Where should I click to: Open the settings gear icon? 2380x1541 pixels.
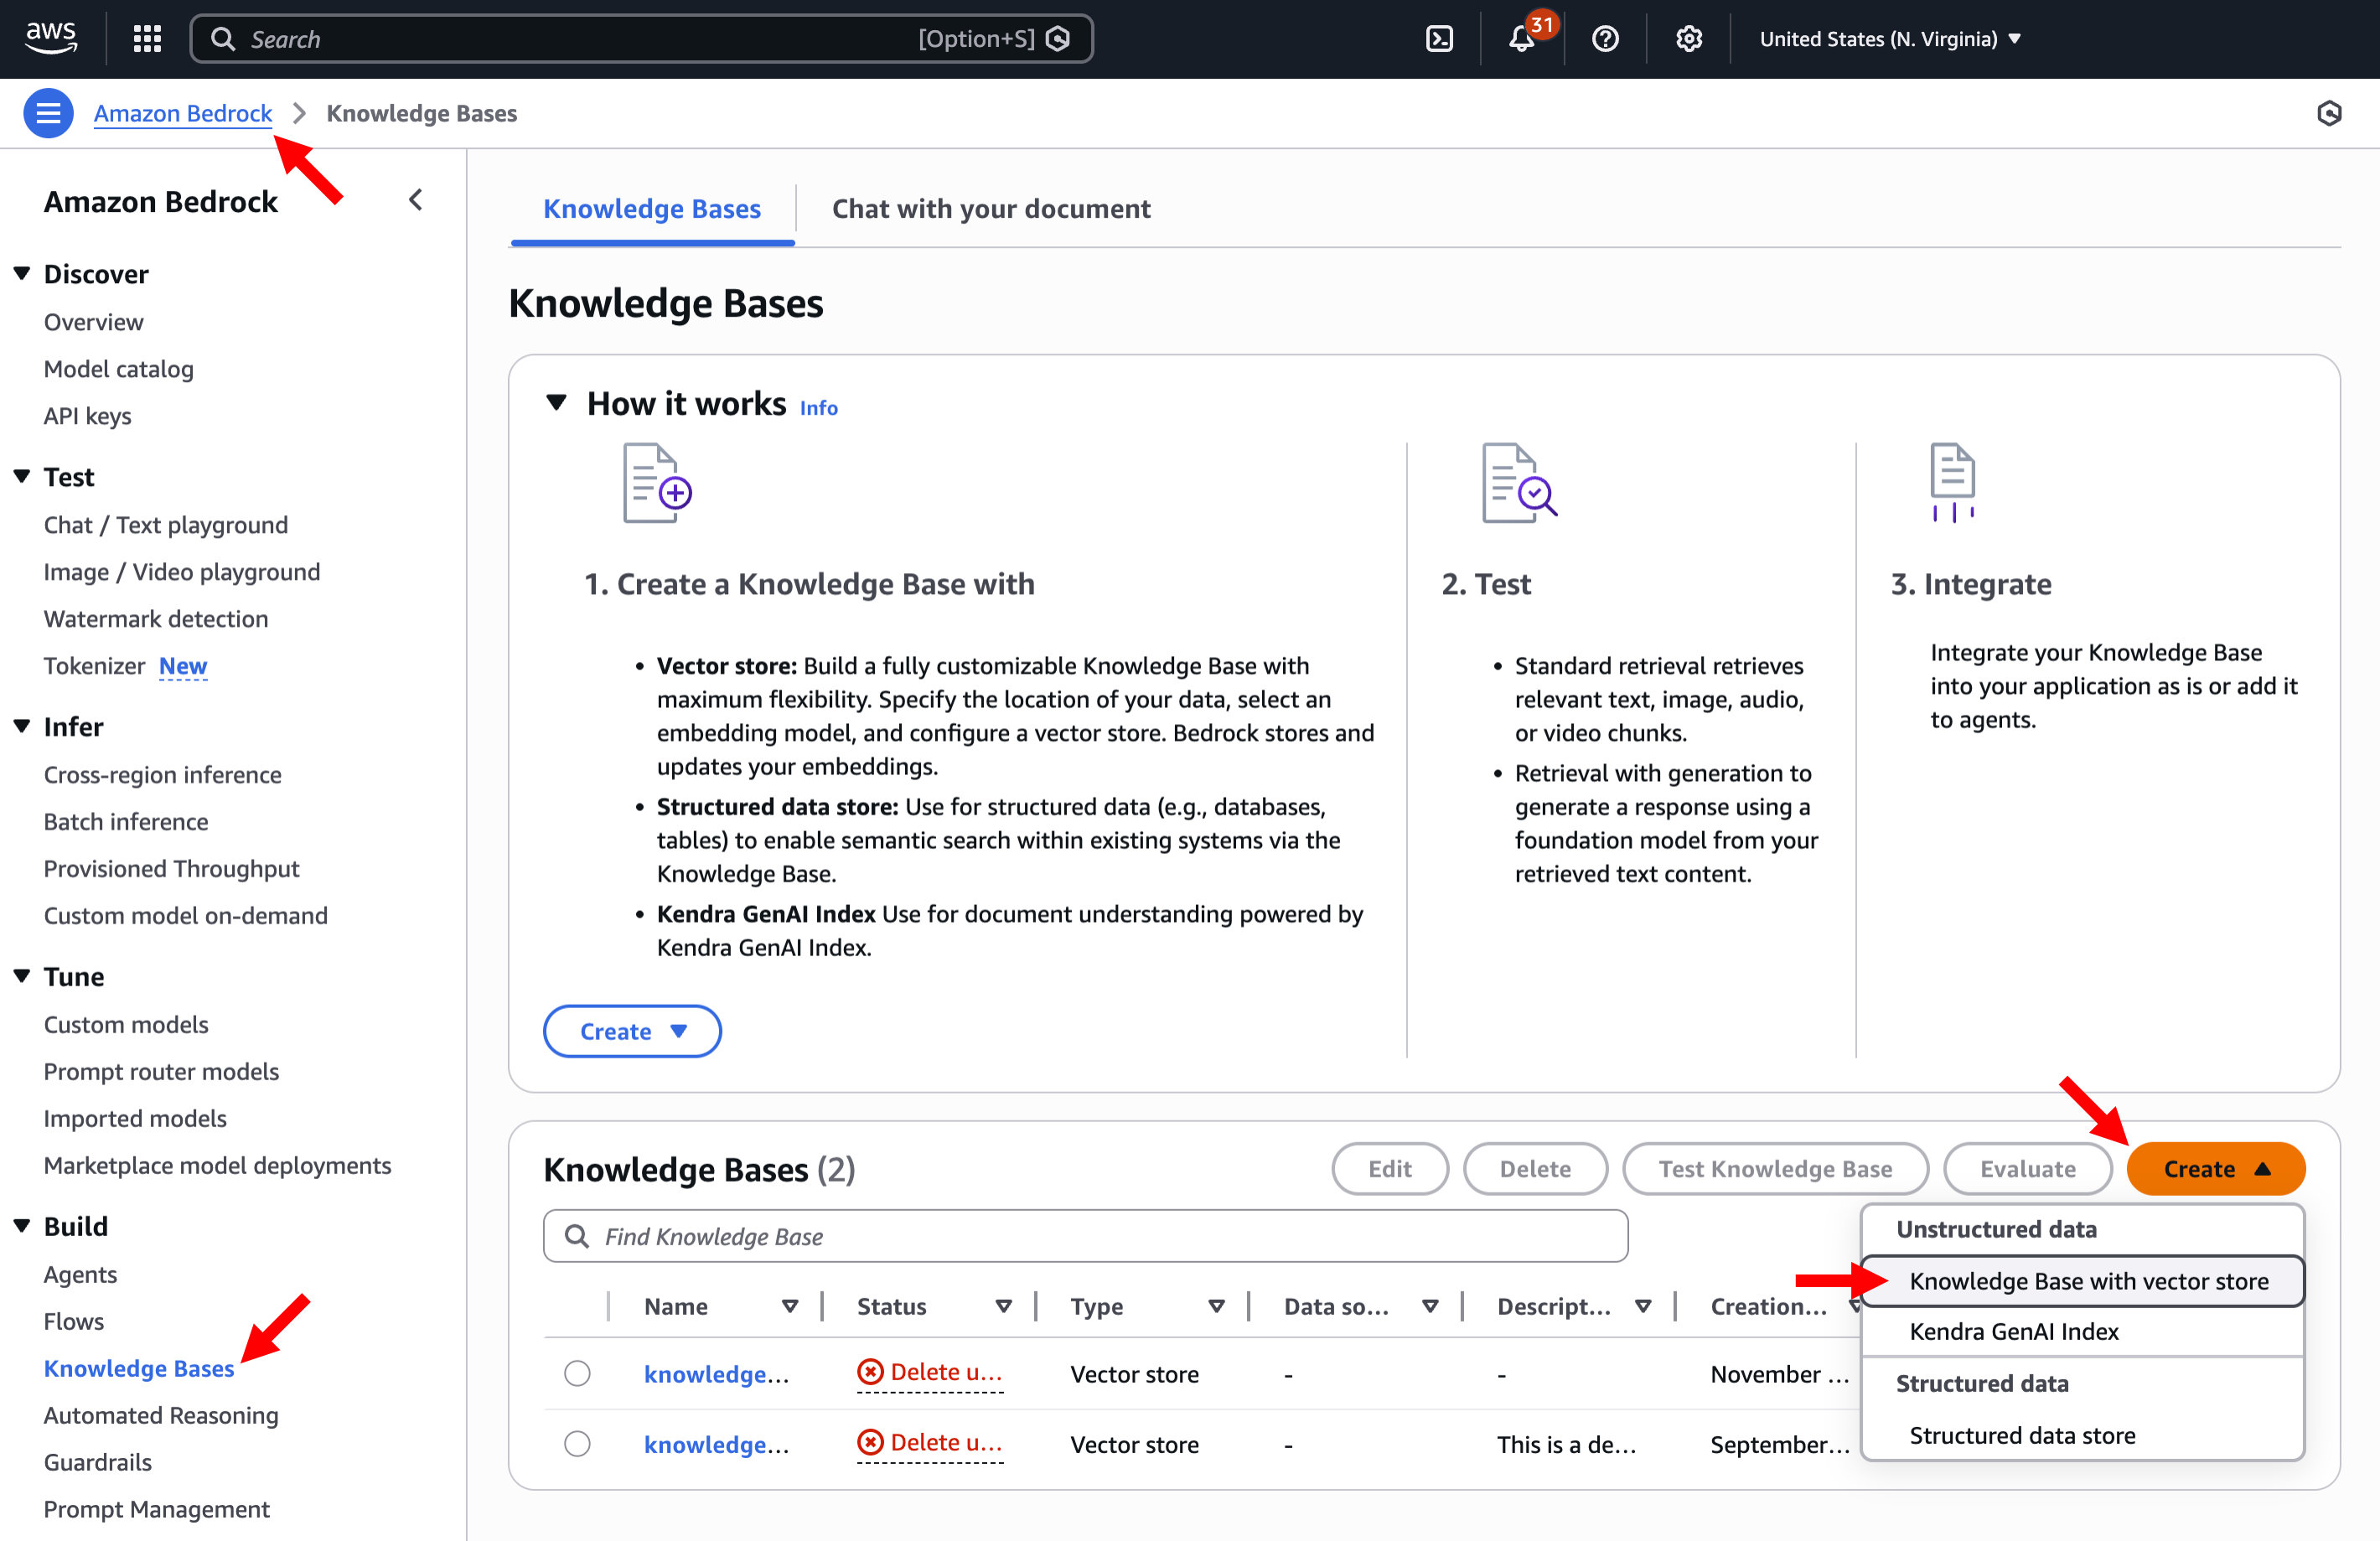pos(1688,39)
